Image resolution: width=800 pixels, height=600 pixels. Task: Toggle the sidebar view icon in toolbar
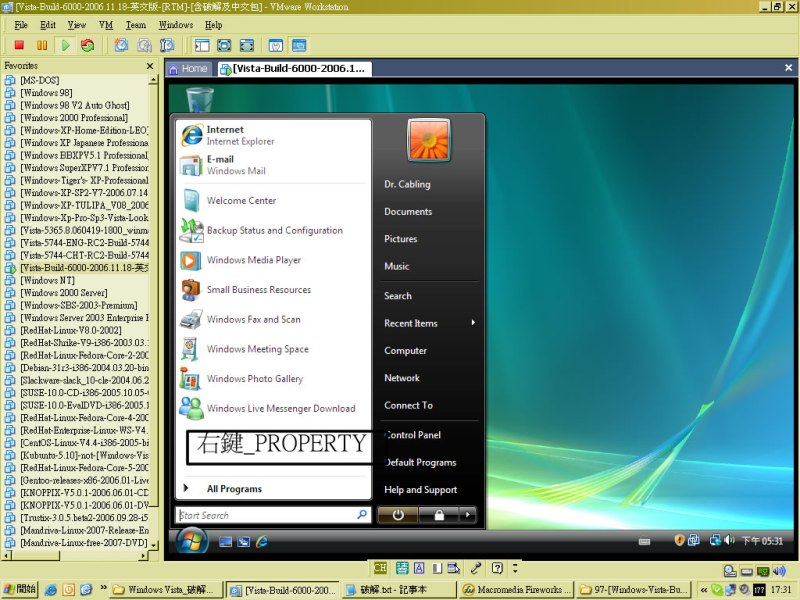[202, 45]
